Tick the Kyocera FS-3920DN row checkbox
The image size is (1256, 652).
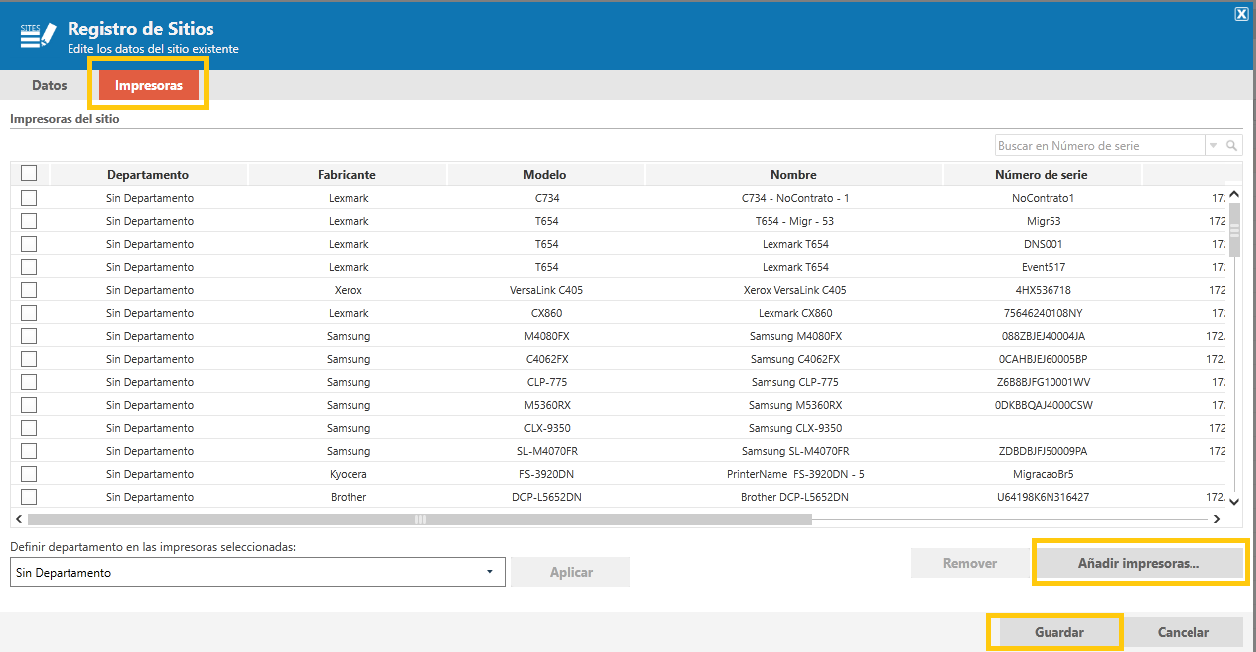[x=29, y=474]
